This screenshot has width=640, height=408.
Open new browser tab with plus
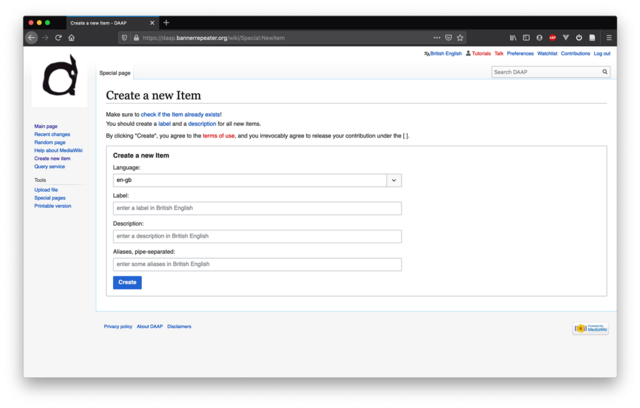click(166, 22)
